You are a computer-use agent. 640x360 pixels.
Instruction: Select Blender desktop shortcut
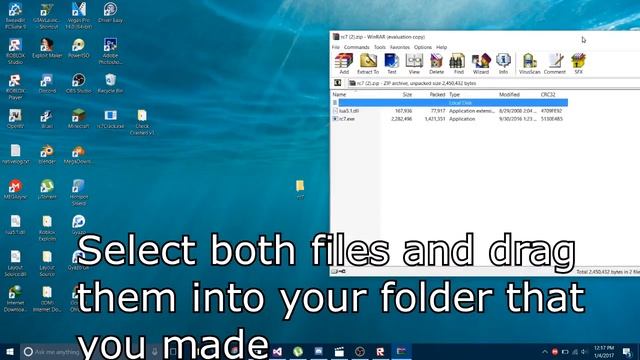coord(47,154)
